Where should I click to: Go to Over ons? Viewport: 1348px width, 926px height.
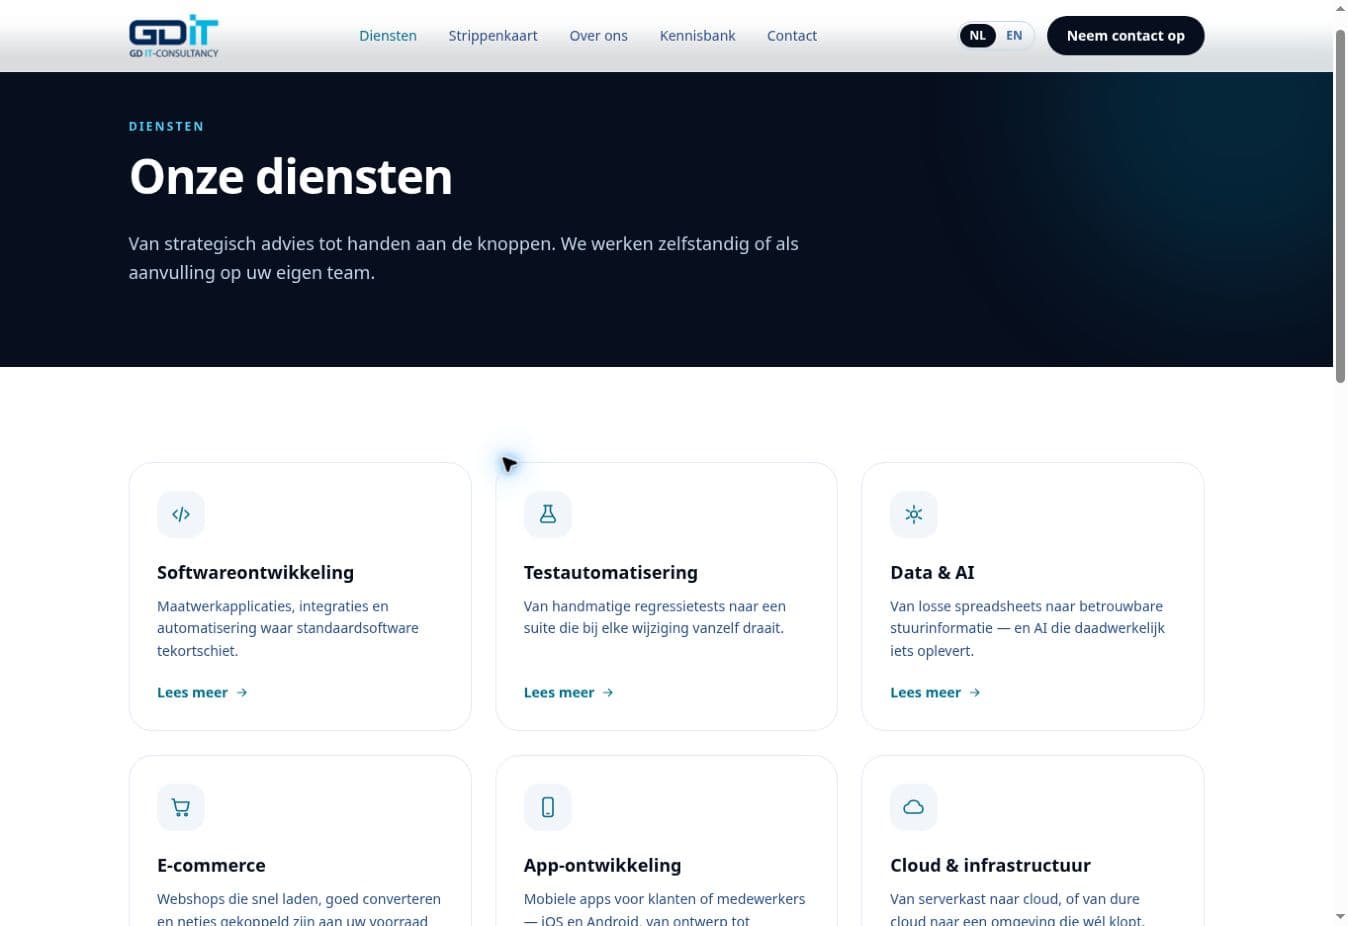click(599, 36)
